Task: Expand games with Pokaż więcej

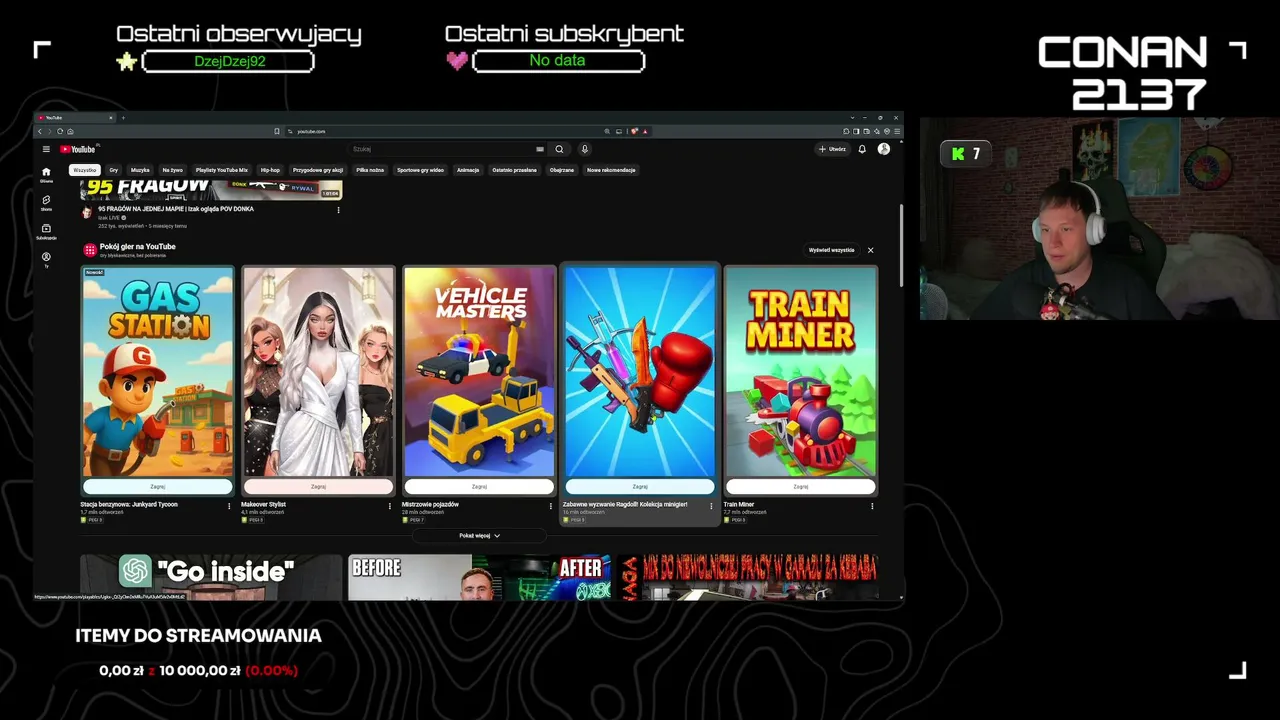Action: [x=480, y=536]
